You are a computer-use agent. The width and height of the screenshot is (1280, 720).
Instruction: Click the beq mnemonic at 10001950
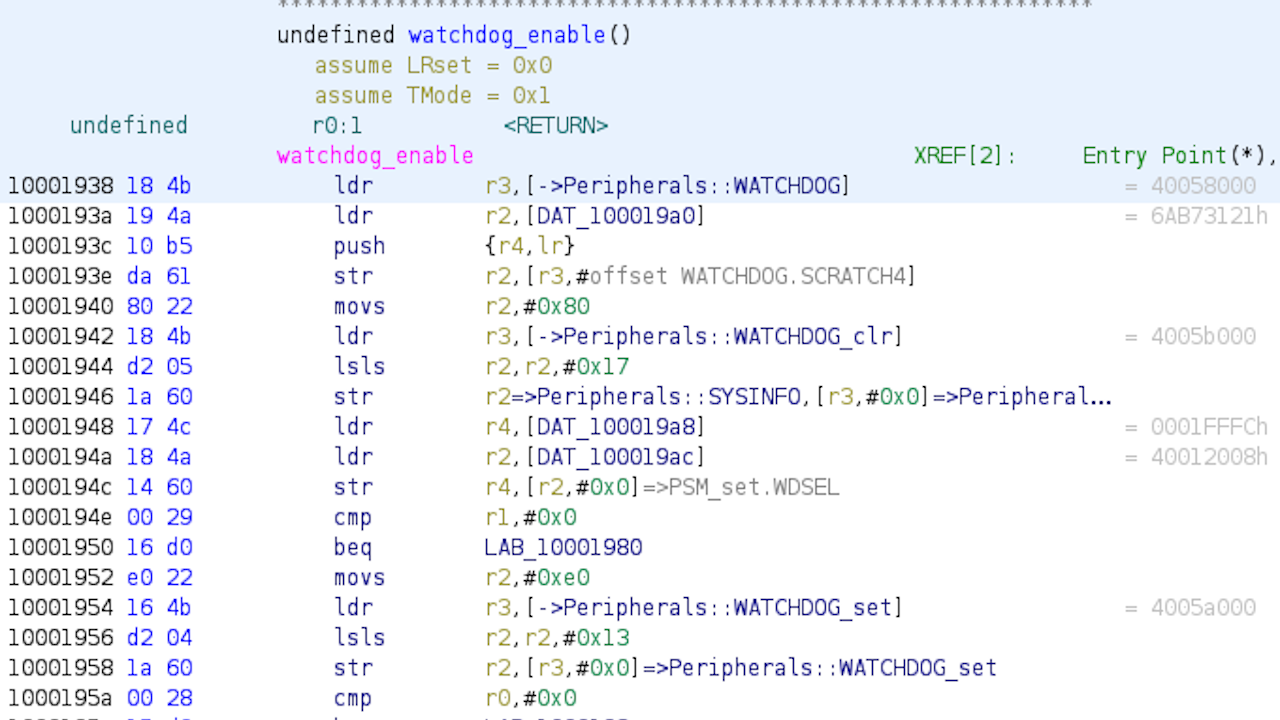352,548
